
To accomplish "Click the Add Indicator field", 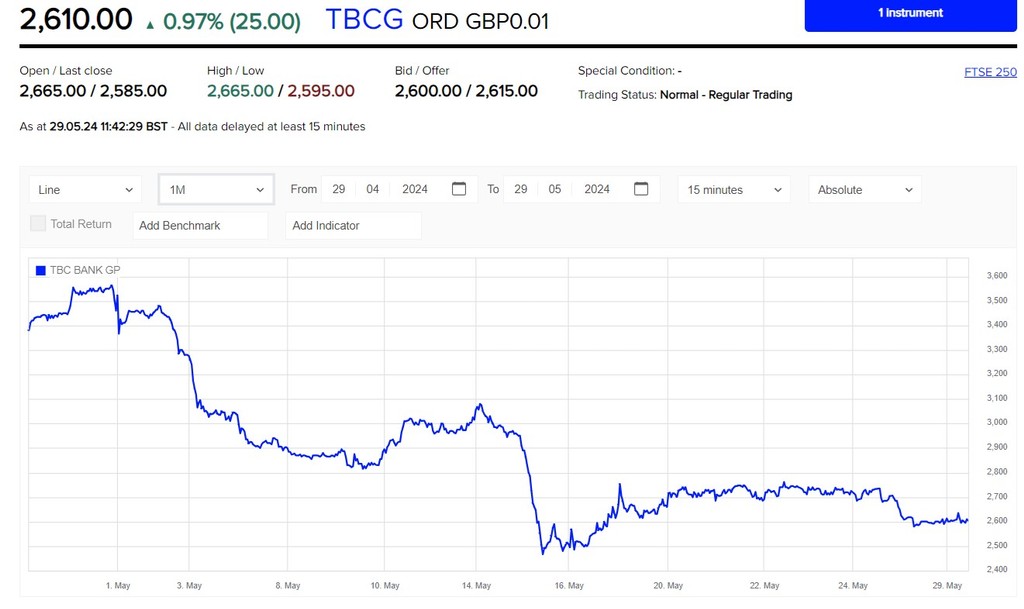I will (x=353, y=226).
